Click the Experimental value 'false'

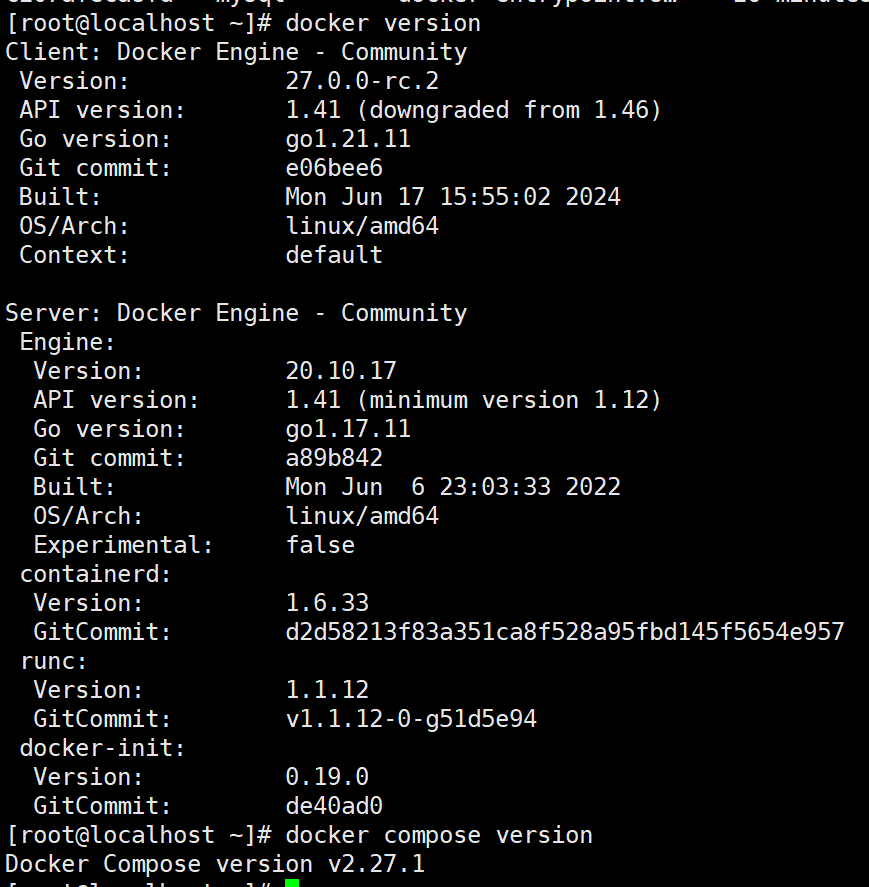(320, 545)
